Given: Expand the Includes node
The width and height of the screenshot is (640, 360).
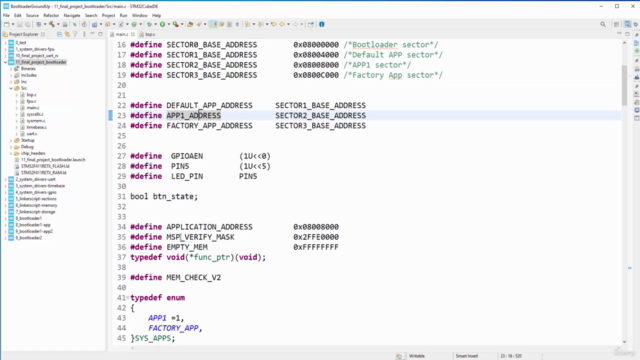Looking at the screenshot, I should [x=11, y=75].
